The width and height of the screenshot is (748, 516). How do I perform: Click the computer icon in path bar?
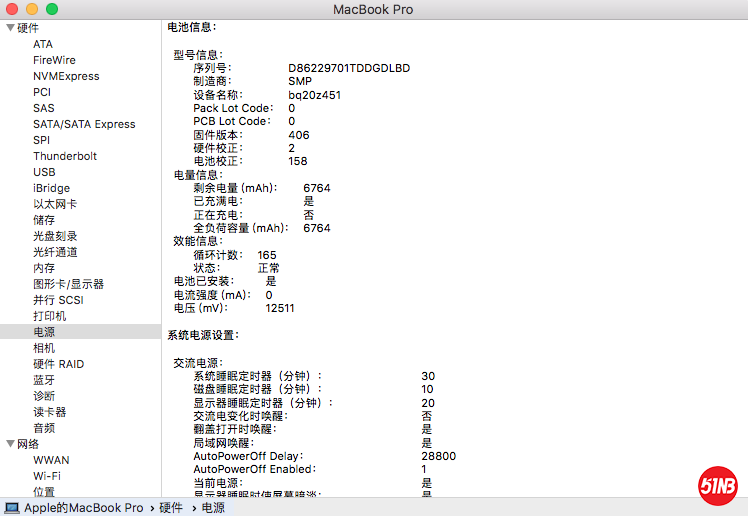(12, 508)
